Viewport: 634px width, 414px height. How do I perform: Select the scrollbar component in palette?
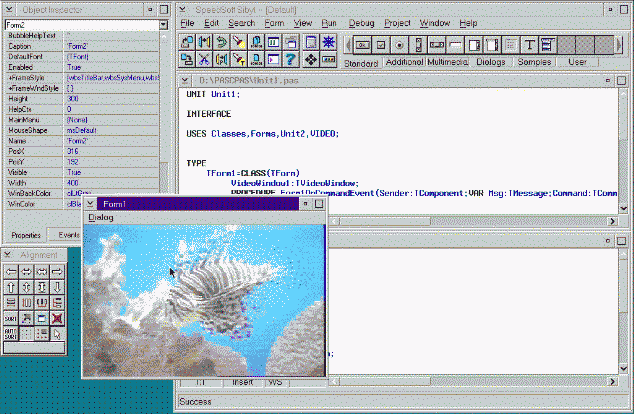click(418, 45)
